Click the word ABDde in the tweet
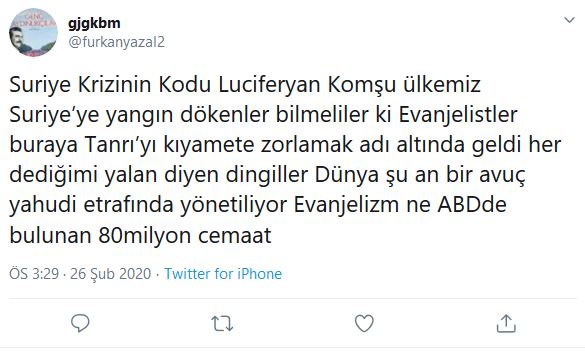 [x=472, y=205]
